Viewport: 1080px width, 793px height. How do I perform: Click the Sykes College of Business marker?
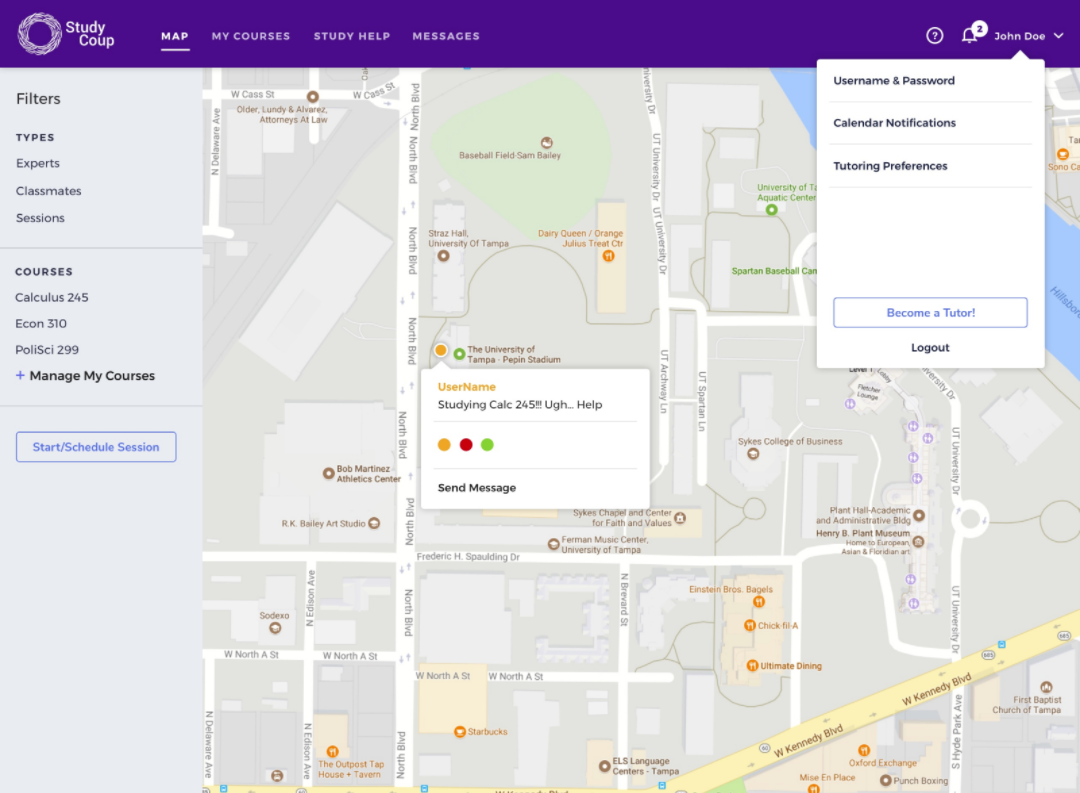[751, 453]
